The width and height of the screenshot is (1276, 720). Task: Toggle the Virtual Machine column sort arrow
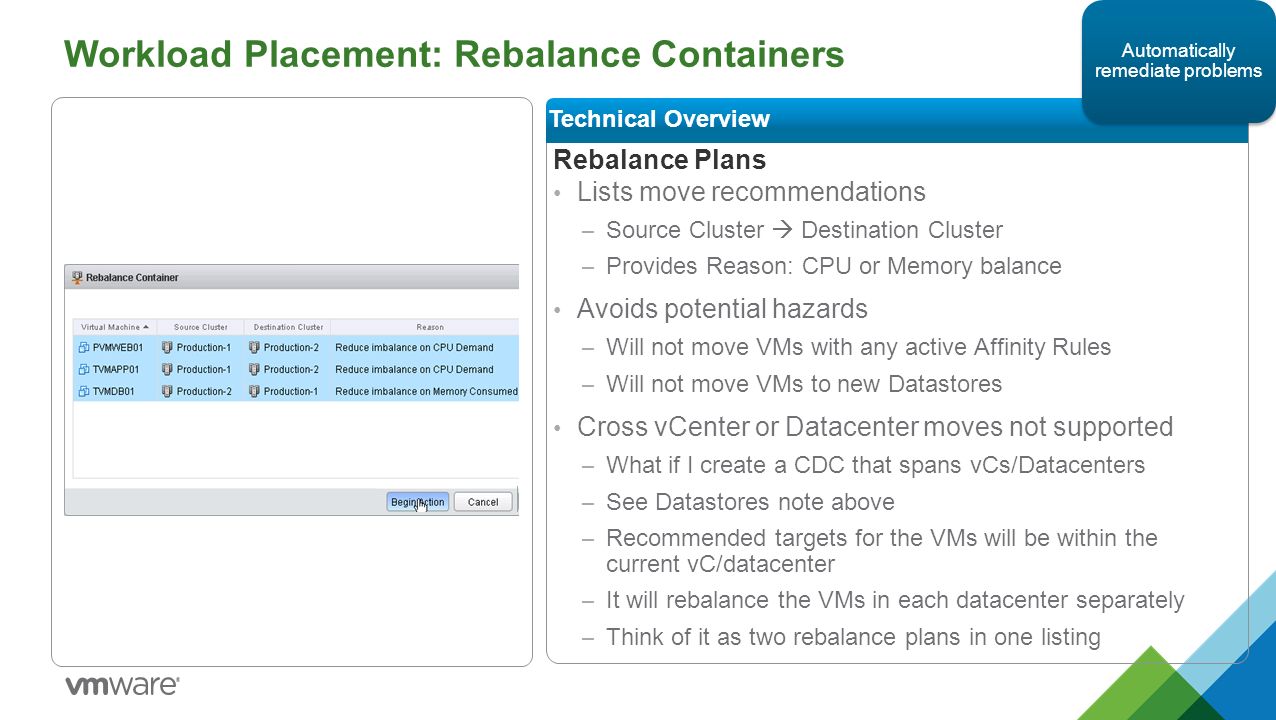coord(146,327)
